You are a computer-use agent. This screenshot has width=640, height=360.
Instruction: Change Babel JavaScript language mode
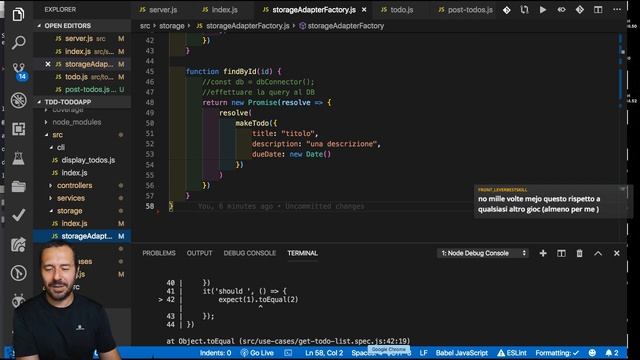coord(462,353)
